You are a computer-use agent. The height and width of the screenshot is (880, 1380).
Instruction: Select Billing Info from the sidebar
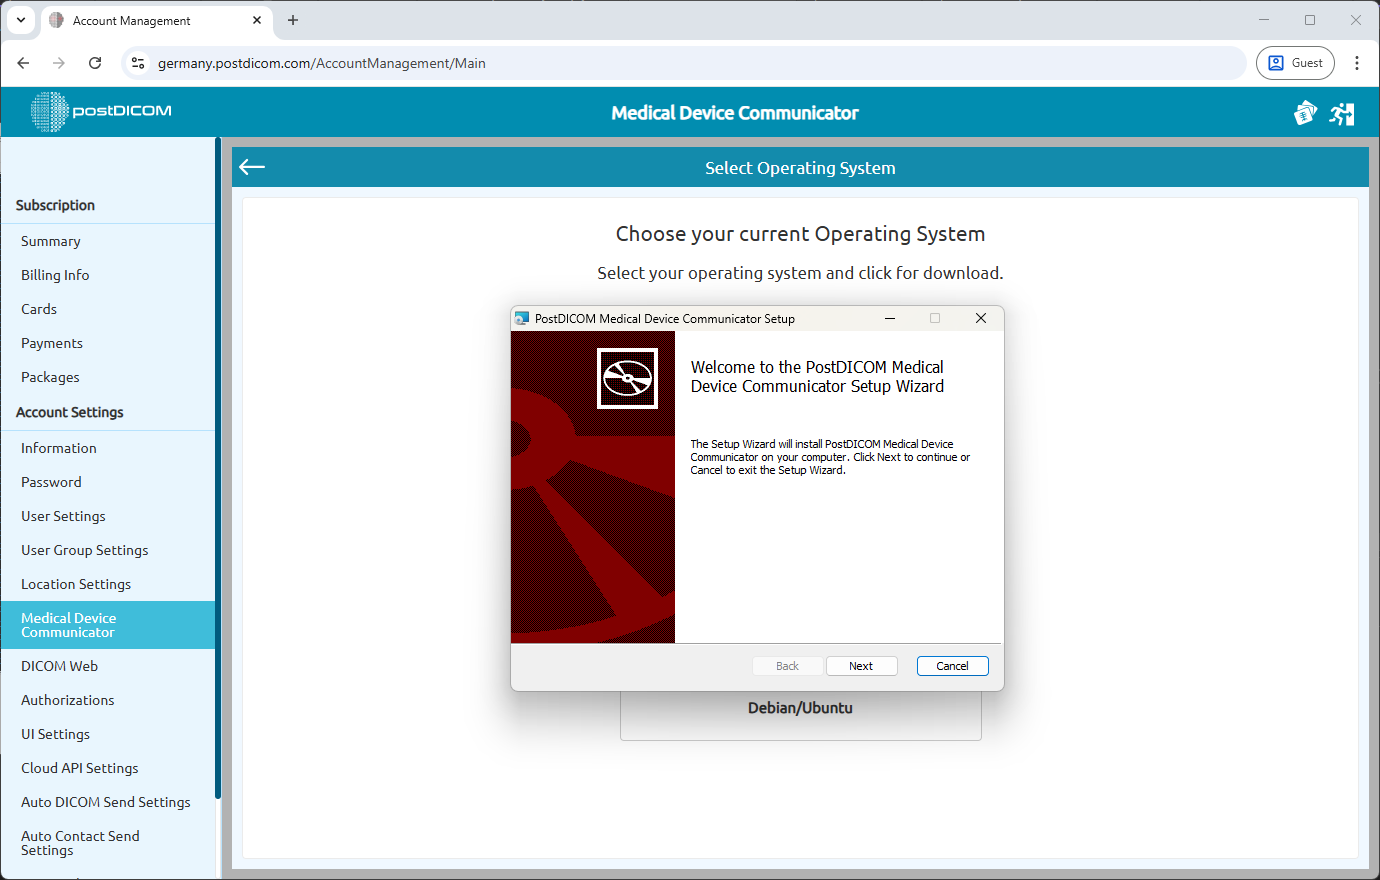pyautogui.click(x=55, y=274)
